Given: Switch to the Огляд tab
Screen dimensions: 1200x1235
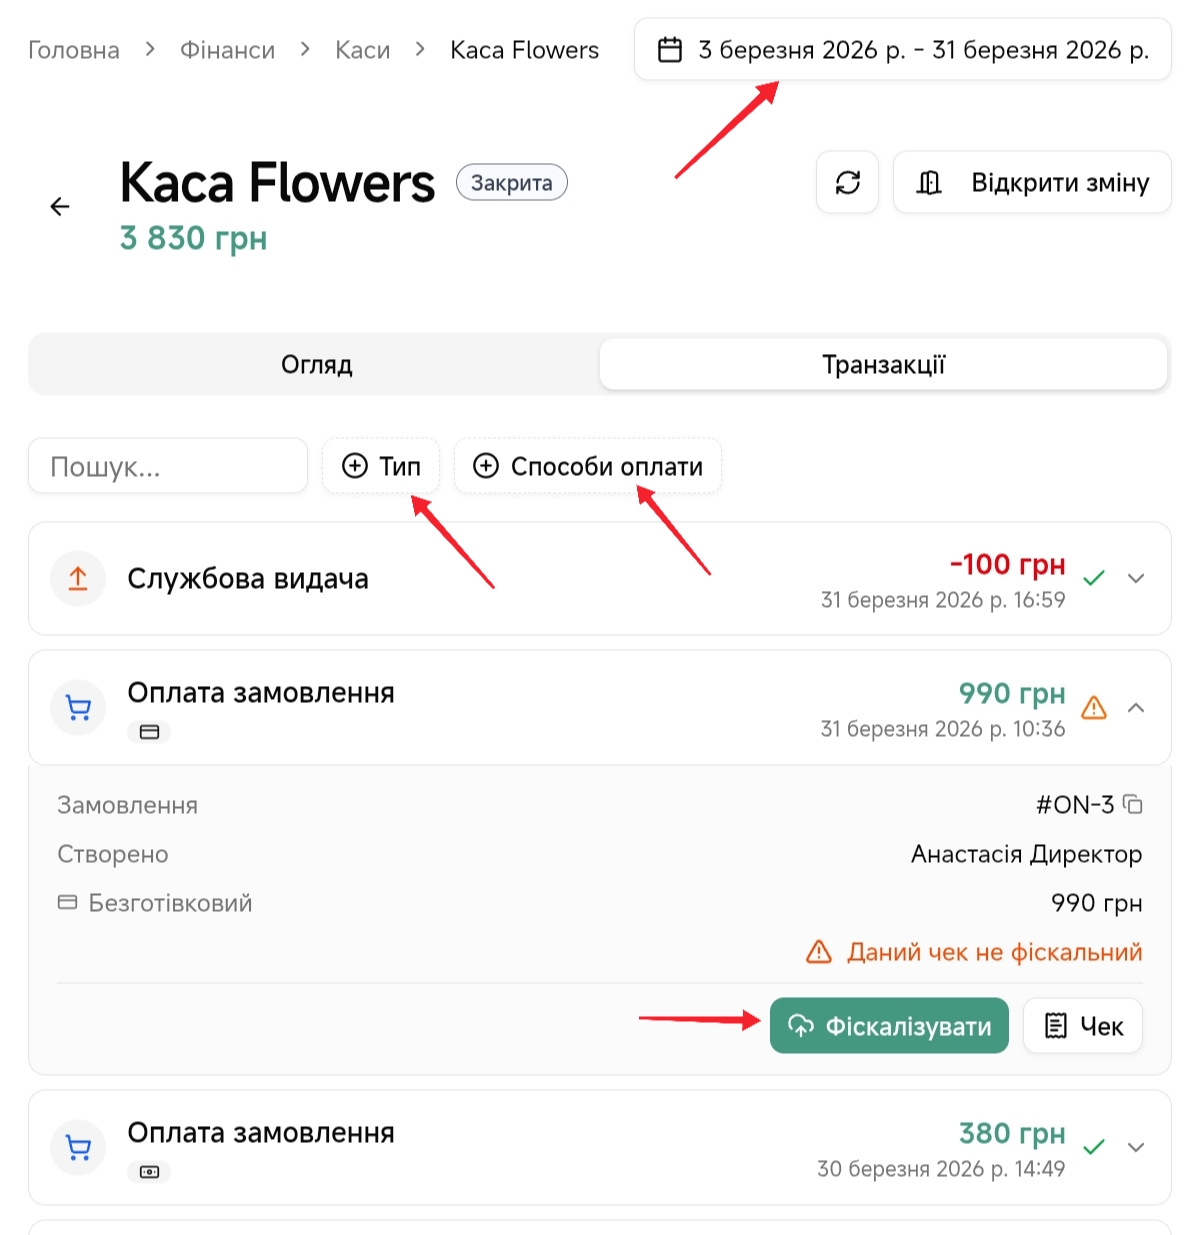Looking at the screenshot, I should (316, 365).
